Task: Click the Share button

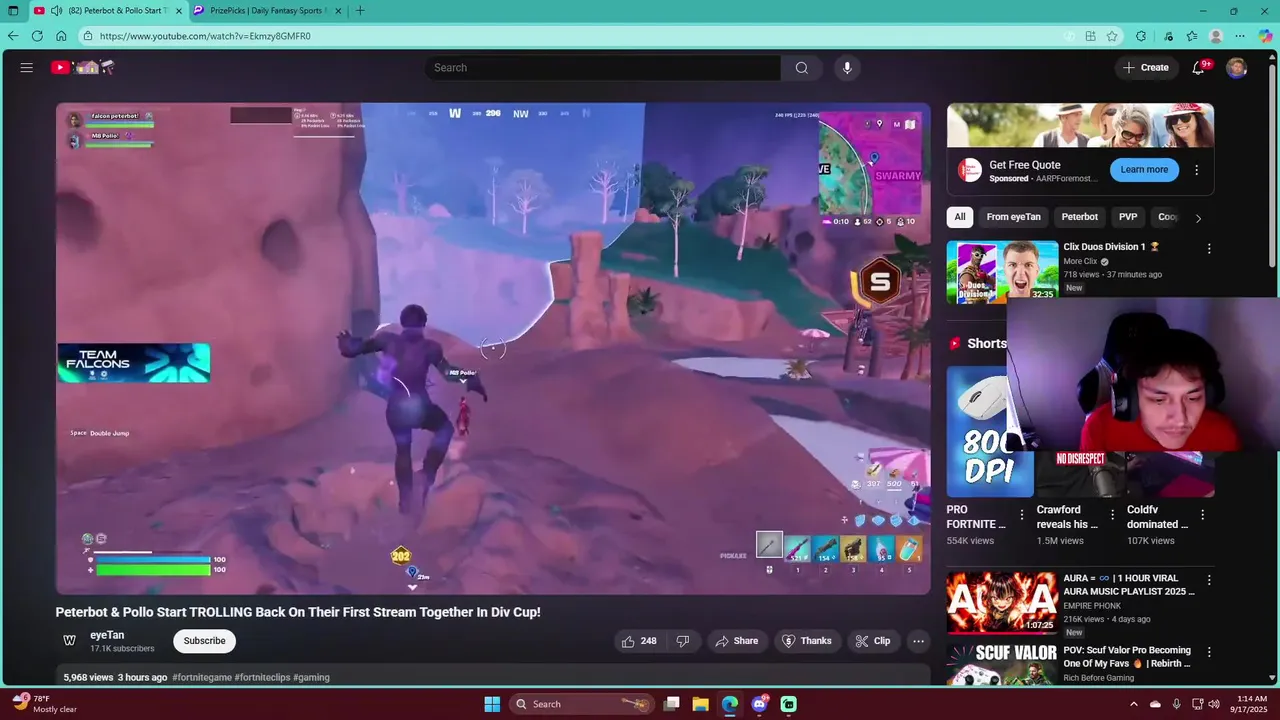Action: pos(735,641)
